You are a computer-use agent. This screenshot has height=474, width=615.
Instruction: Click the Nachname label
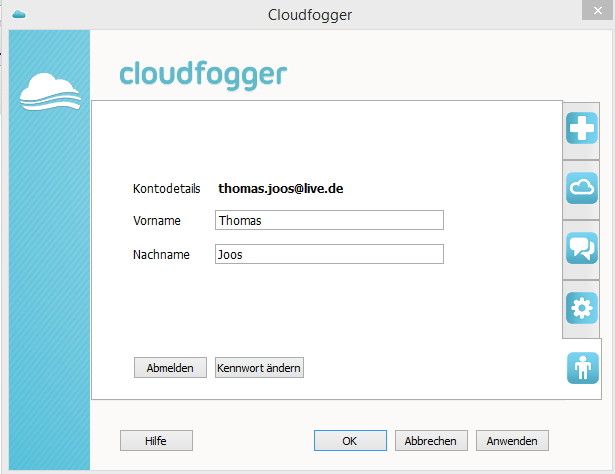click(x=161, y=254)
